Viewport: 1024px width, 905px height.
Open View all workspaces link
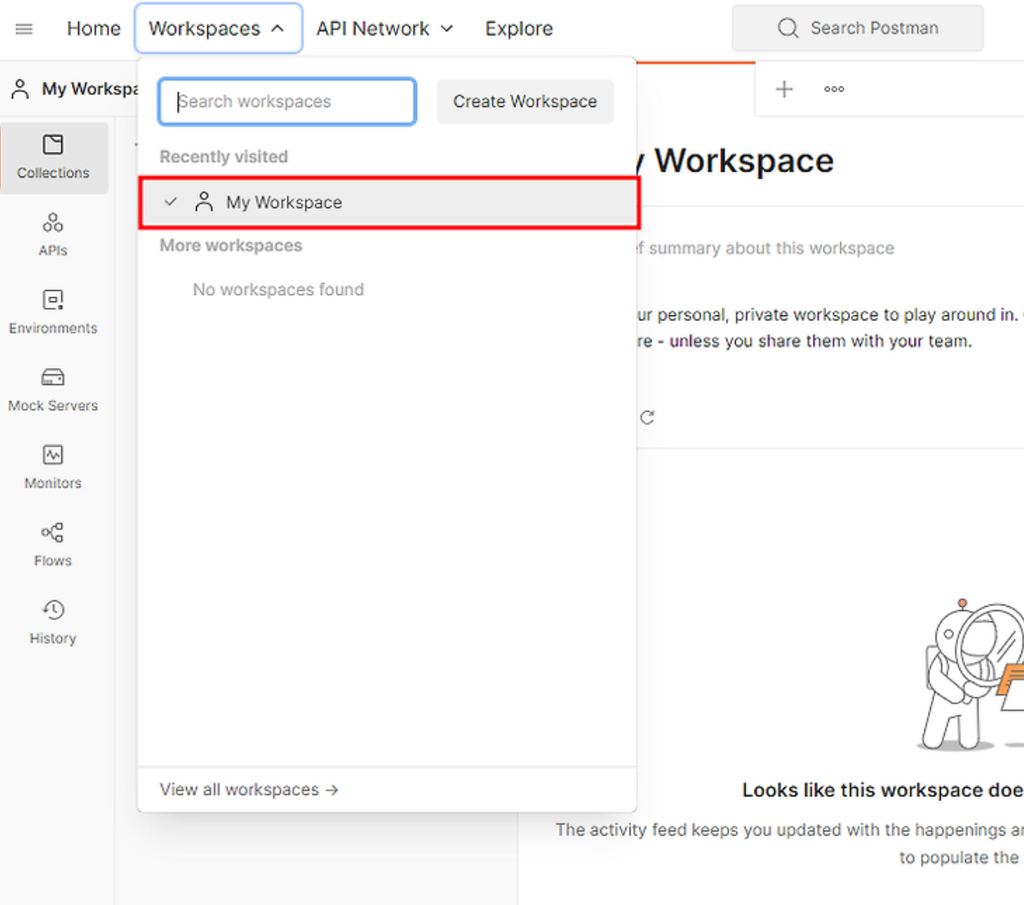pos(249,789)
